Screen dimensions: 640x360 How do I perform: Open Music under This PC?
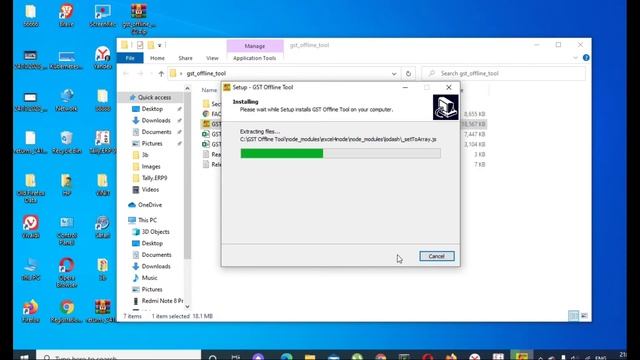[x=149, y=278]
